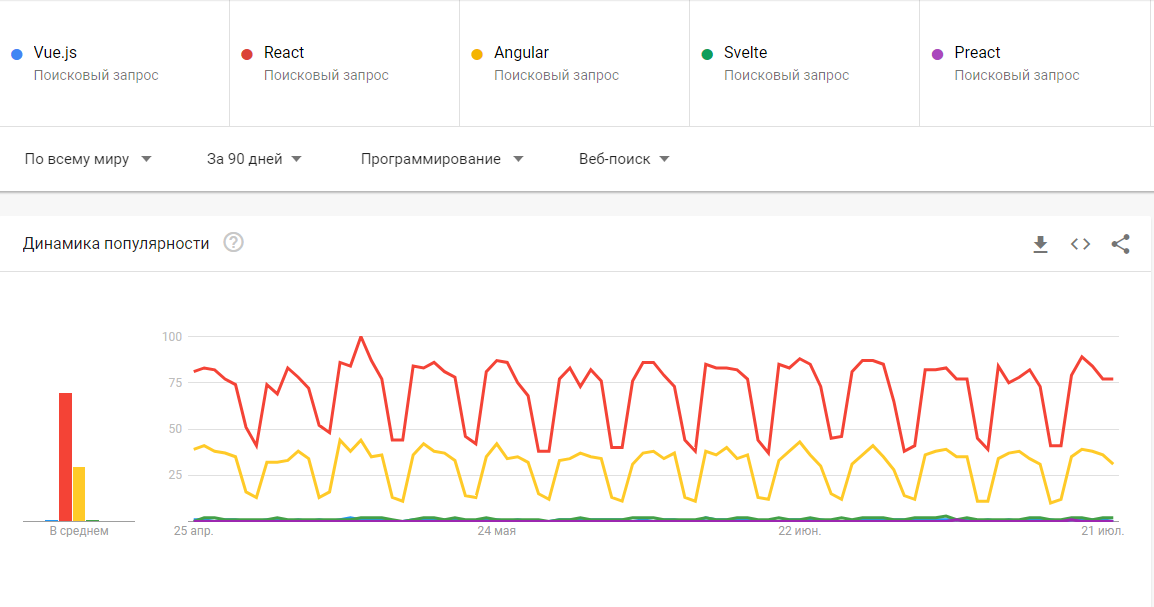This screenshot has height=607, width=1154.
Task: Download the popularity chart data
Action: click(1040, 244)
